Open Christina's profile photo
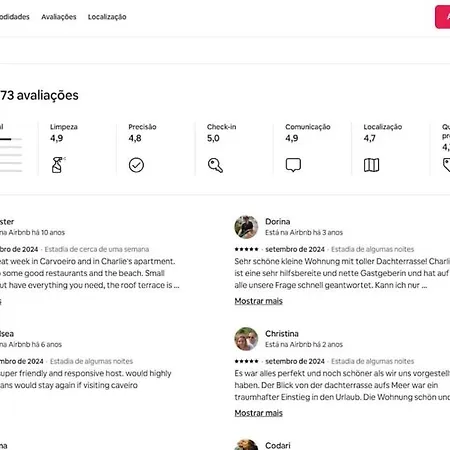Image resolution: width=450 pixels, height=450 pixels. 246,339
